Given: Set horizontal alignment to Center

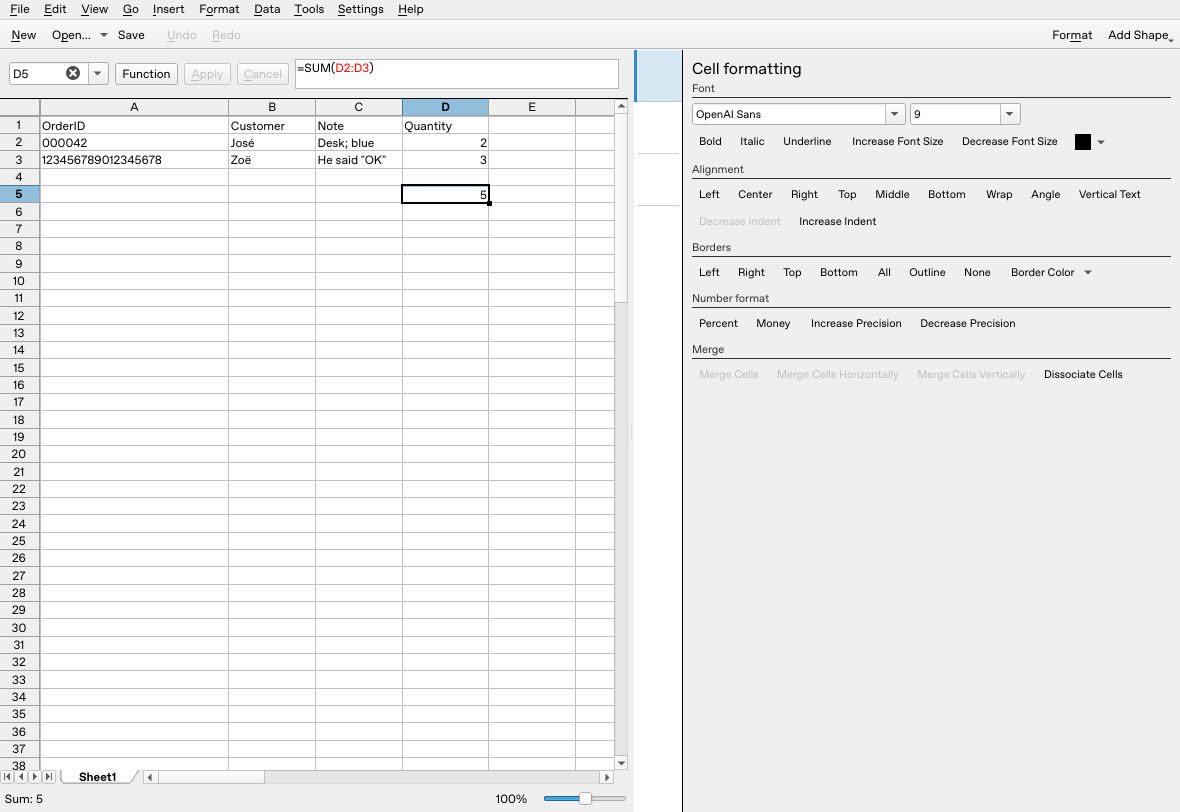Looking at the screenshot, I should (x=755, y=194).
